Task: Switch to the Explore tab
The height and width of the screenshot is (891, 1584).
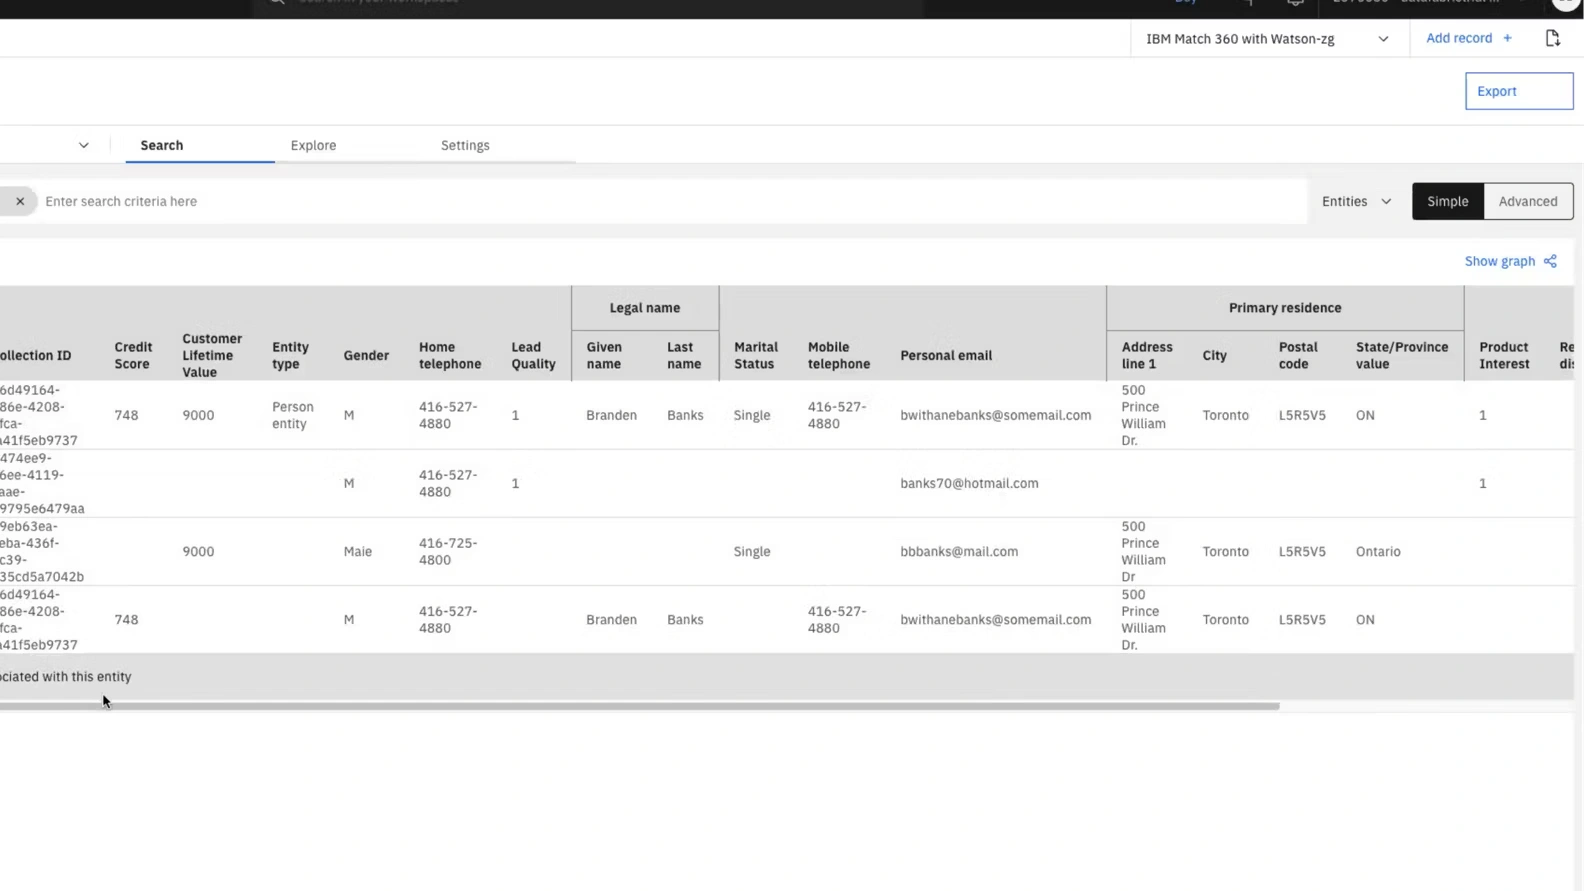Action: coord(313,145)
